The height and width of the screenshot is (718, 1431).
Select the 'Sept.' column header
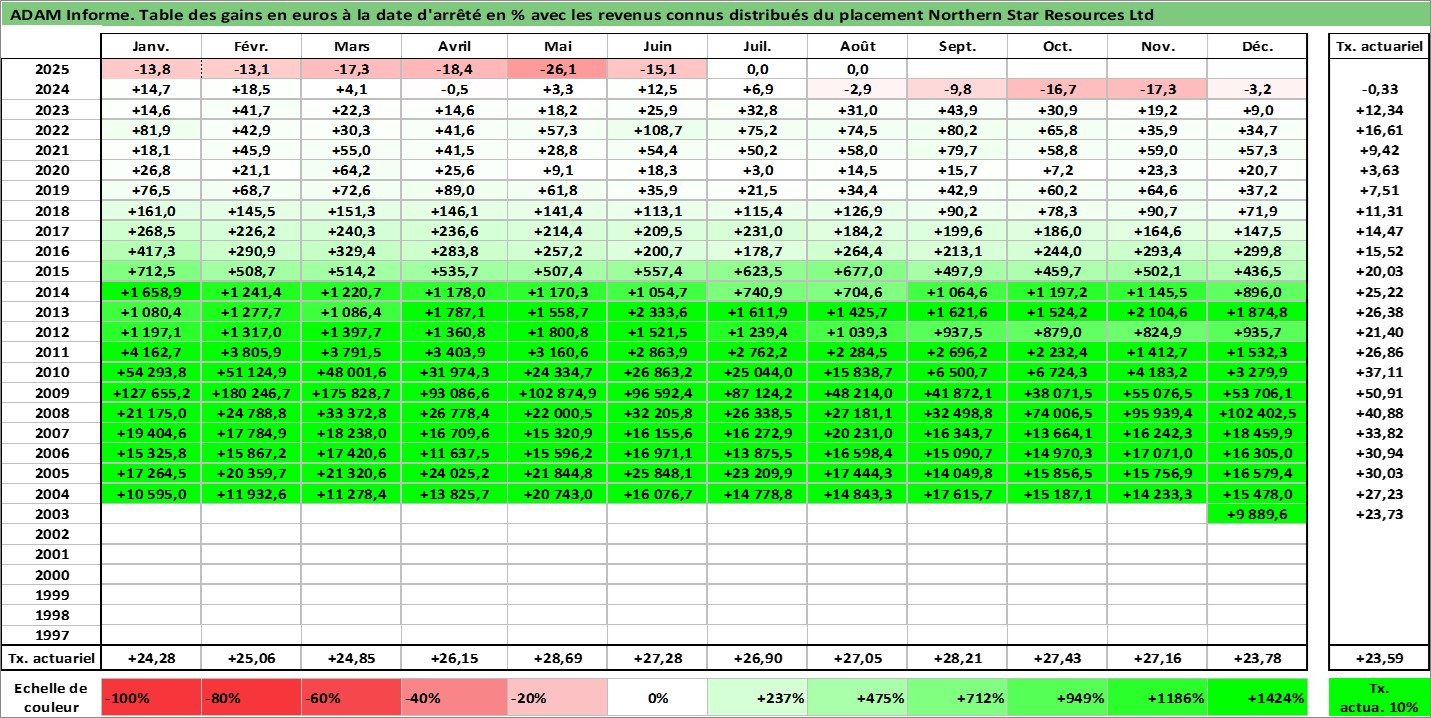(x=958, y=47)
